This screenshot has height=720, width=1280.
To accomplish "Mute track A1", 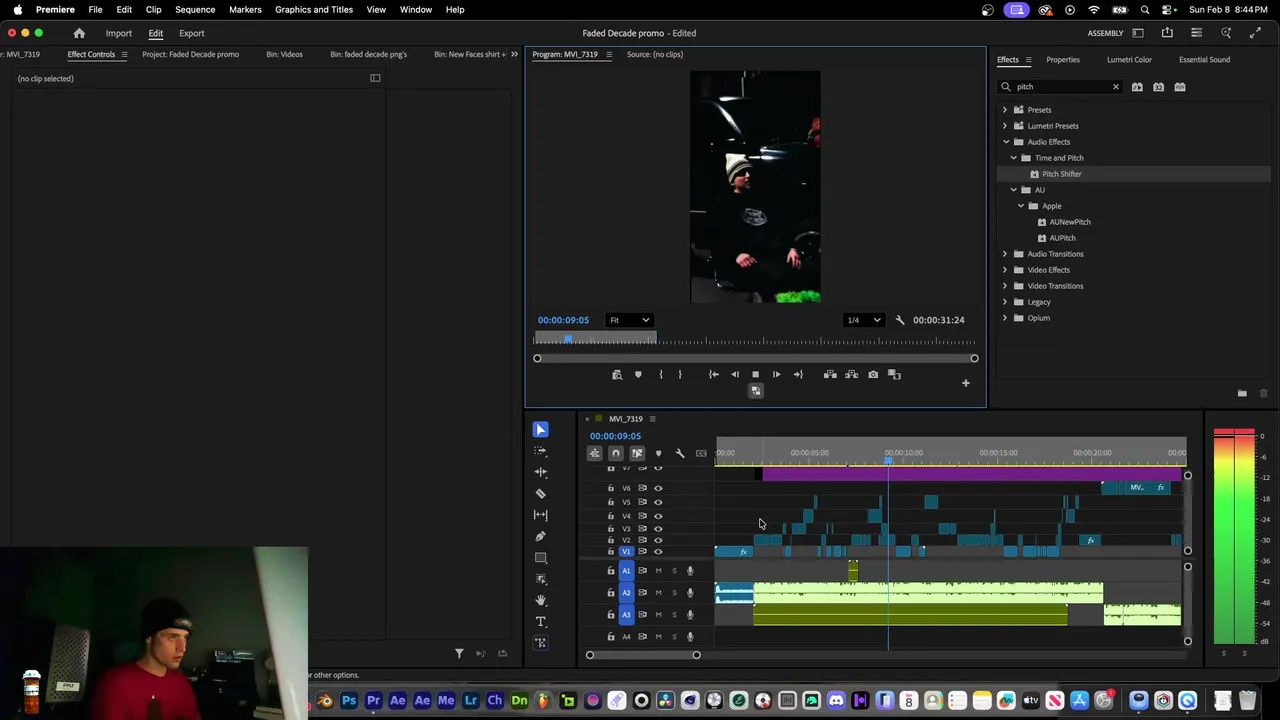I will [x=658, y=571].
